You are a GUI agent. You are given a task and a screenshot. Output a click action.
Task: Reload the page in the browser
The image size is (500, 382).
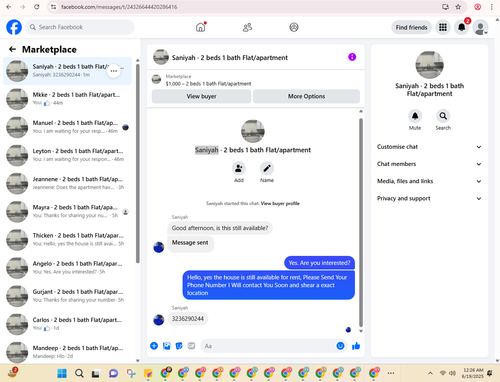pyautogui.click(x=37, y=7)
